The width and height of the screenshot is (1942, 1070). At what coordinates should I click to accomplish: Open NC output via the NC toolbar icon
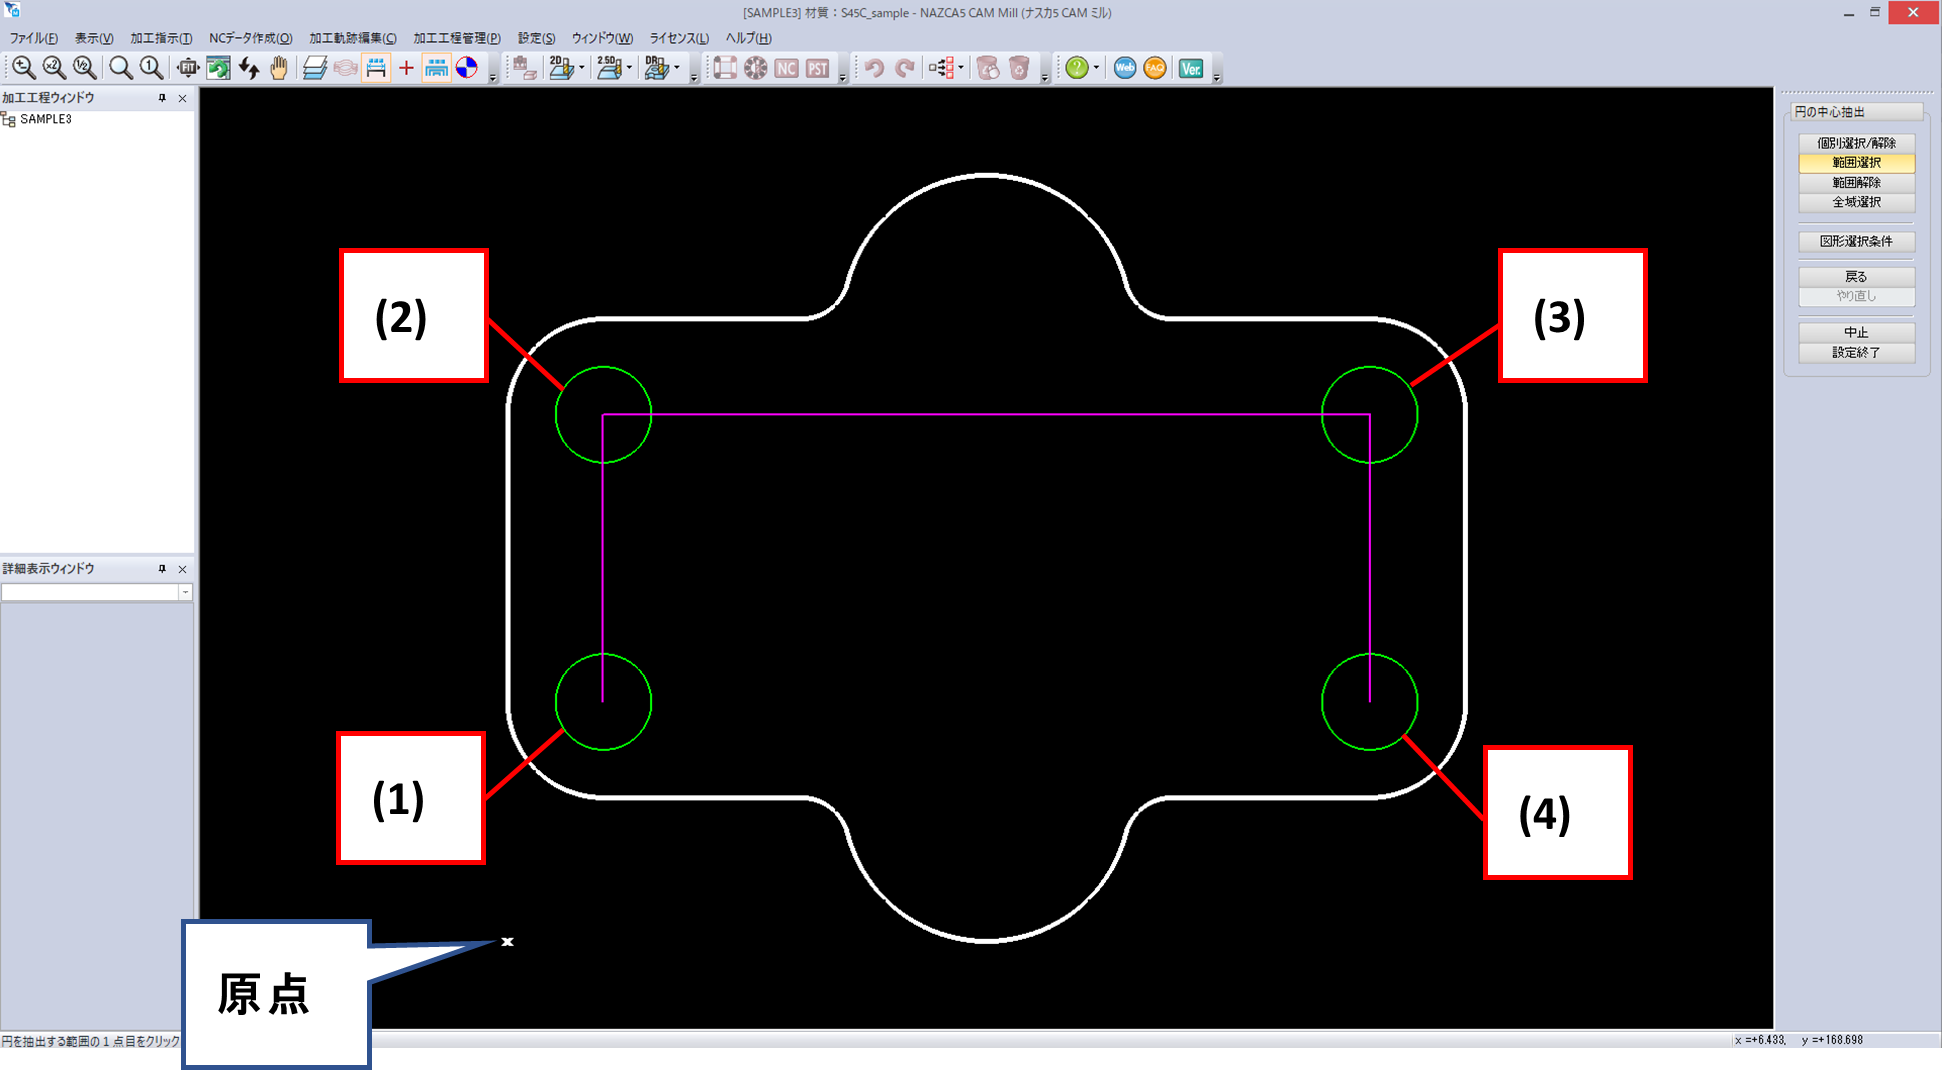pyautogui.click(x=788, y=68)
